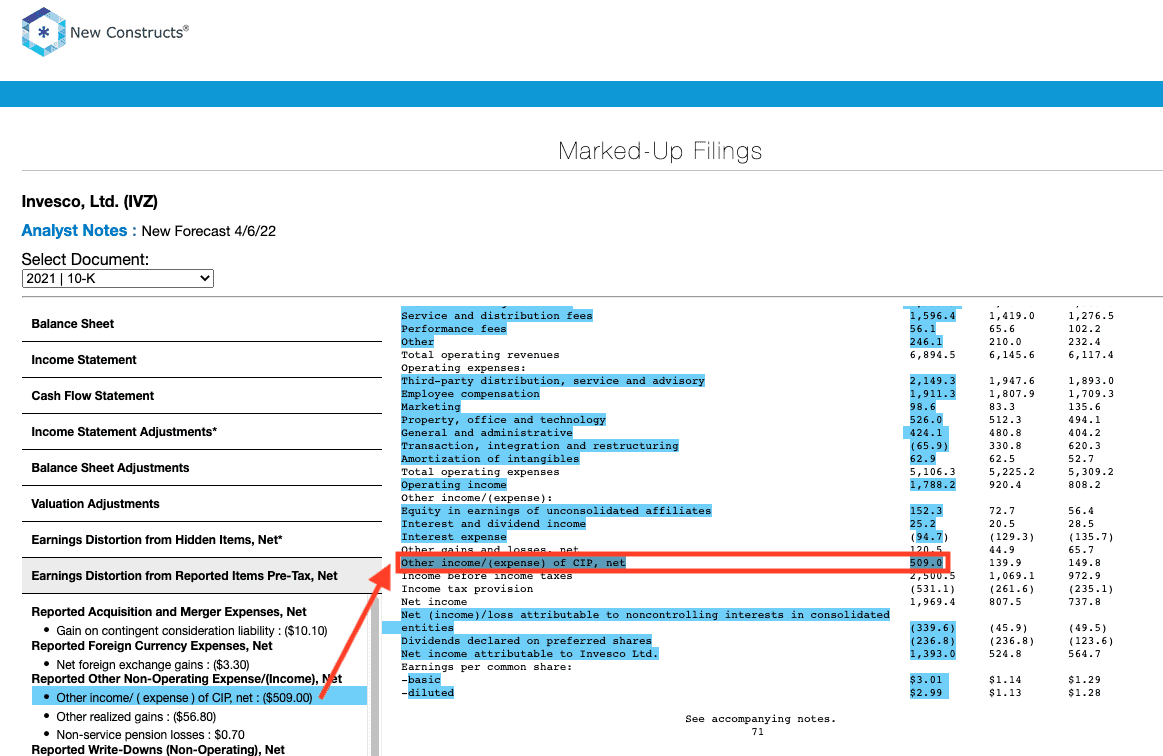Image resolution: width=1163 pixels, height=756 pixels.
Task: Select the ($509.00) CIP item in the left list
Action: [184, 697]
